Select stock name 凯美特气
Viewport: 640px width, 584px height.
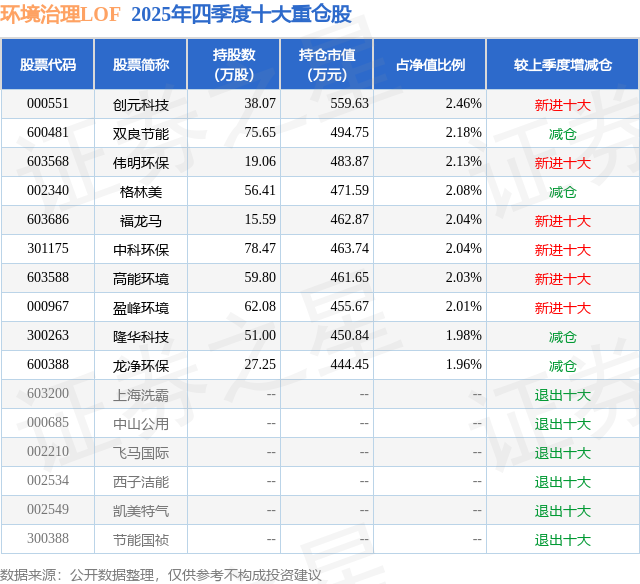tap(141, 511)
